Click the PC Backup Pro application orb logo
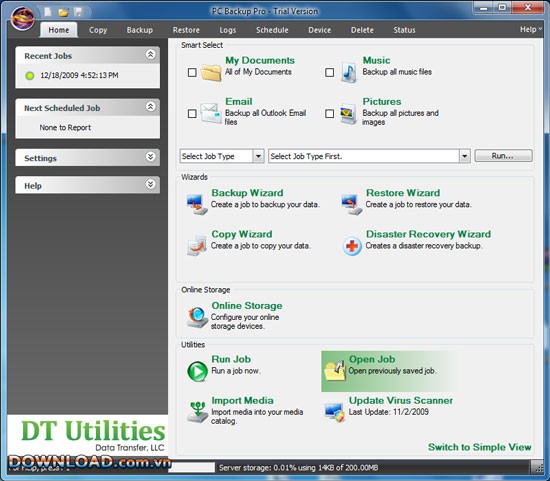 tap(23, 19)
